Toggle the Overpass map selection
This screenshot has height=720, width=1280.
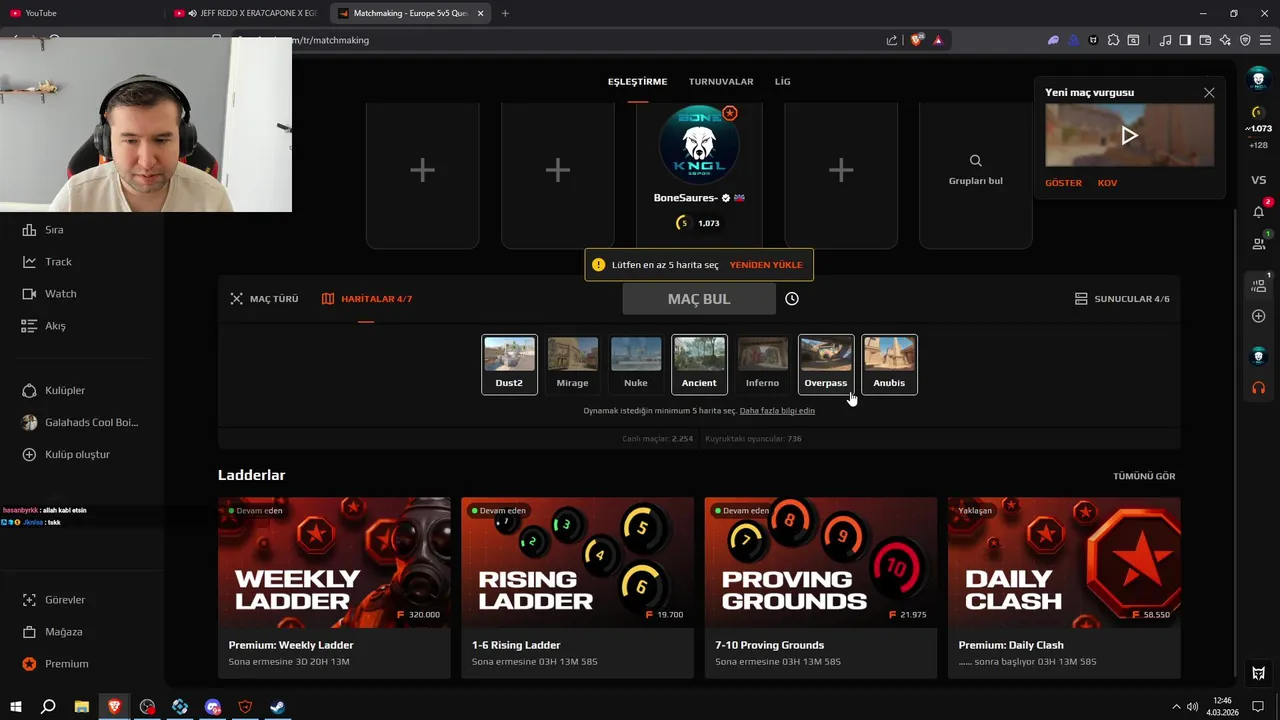tap(826, 364)
